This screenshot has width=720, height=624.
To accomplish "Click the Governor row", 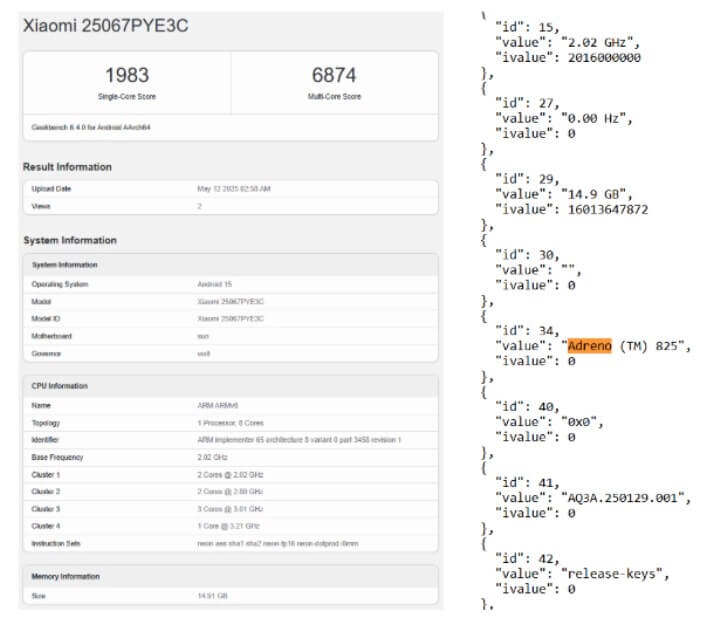I will (x=230, y=352).
